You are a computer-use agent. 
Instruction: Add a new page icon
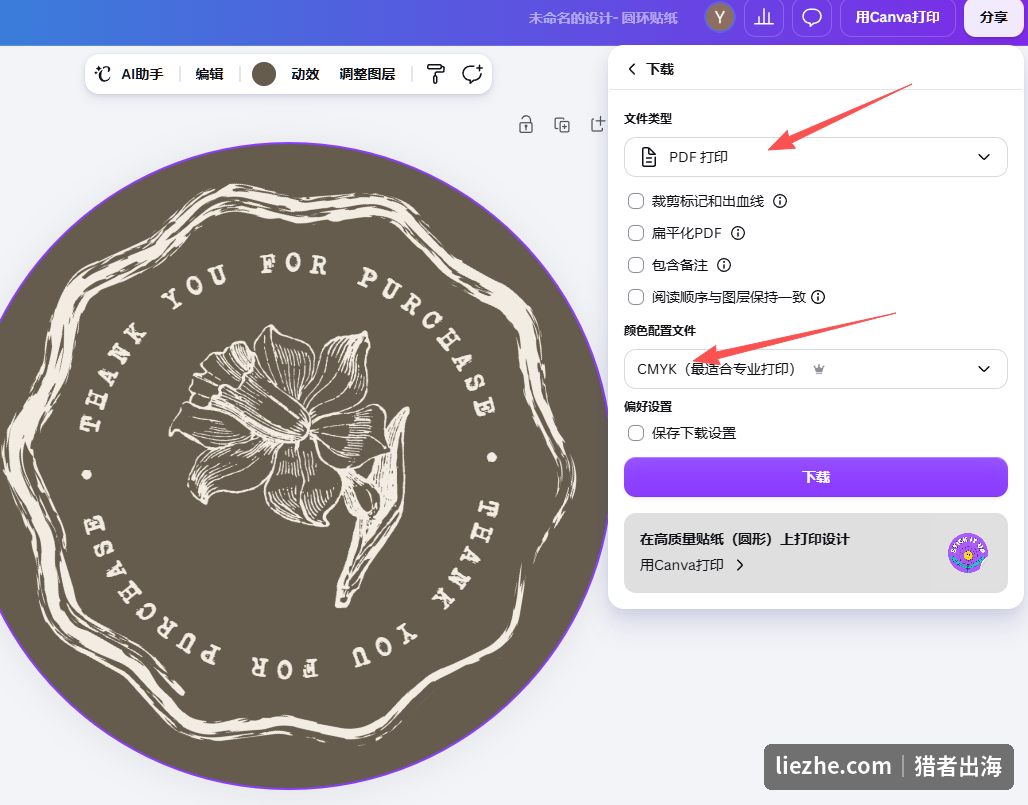[597, 124]
